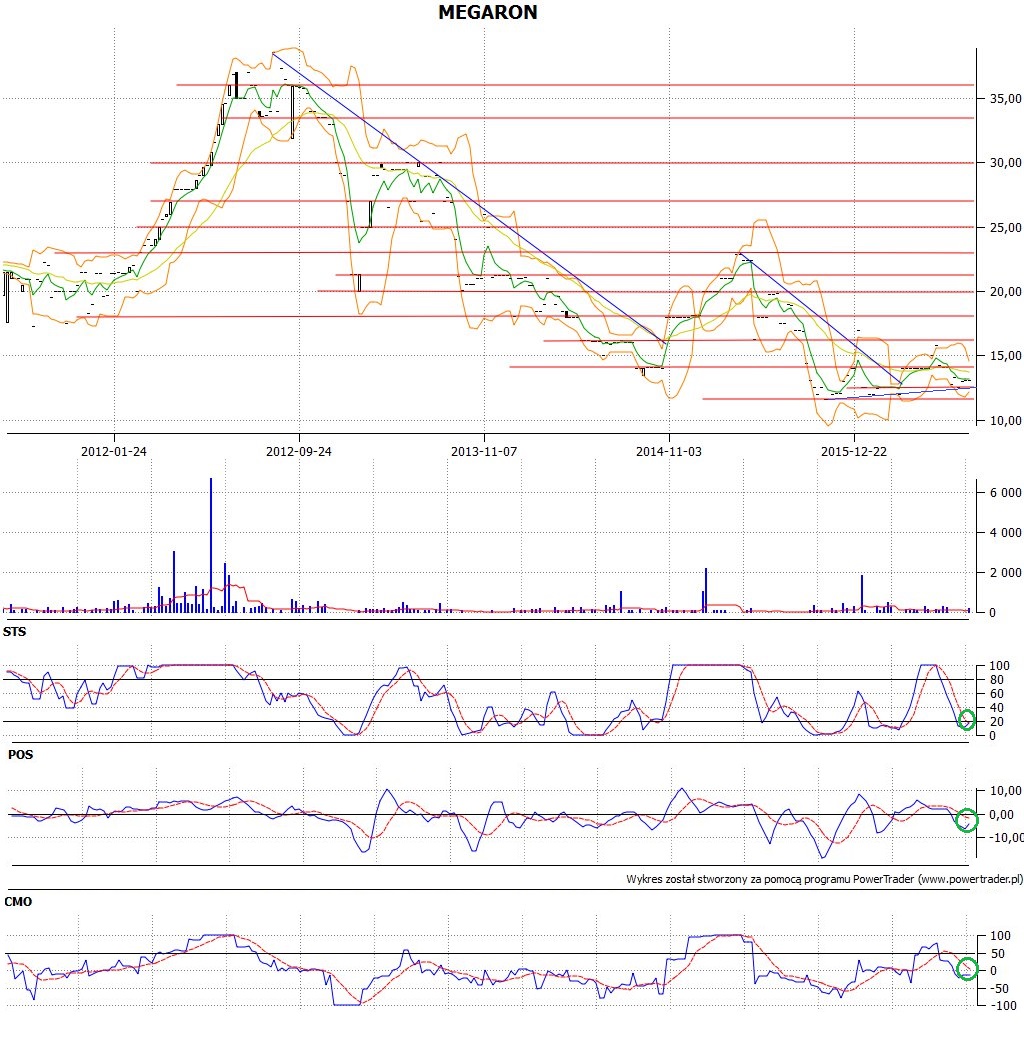
Task: Select the 2013-11-07 date label
Action: tap(484, 452)
